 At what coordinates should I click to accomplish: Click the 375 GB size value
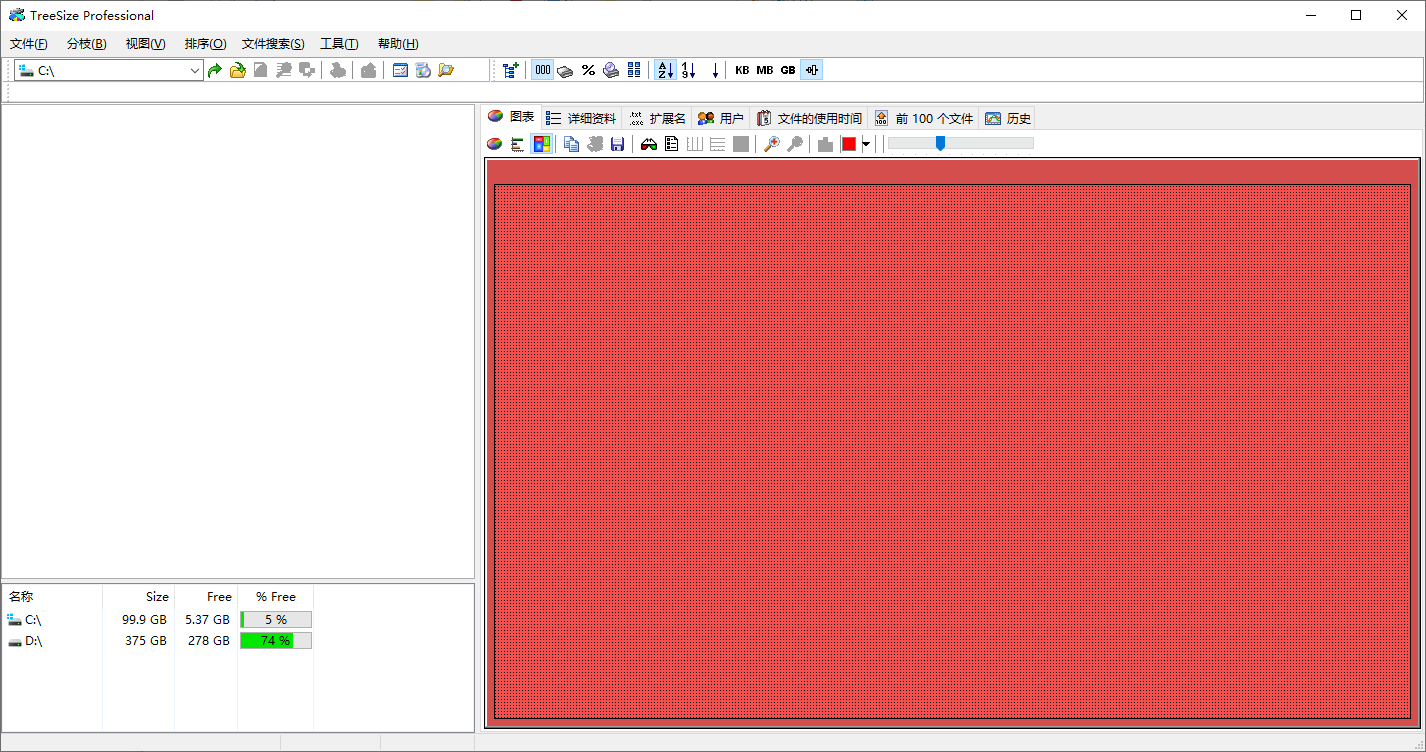[146, 641]
